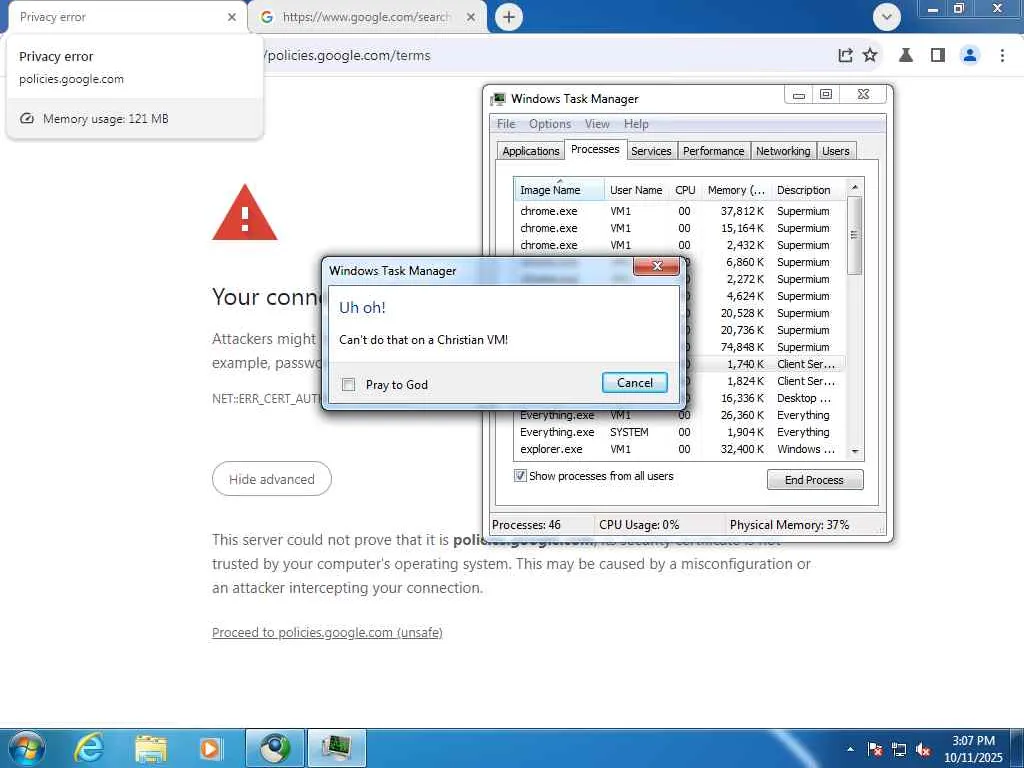Open a new tab with plus button
Viewport: 1024px width, 768px height.
coord(509,17)
